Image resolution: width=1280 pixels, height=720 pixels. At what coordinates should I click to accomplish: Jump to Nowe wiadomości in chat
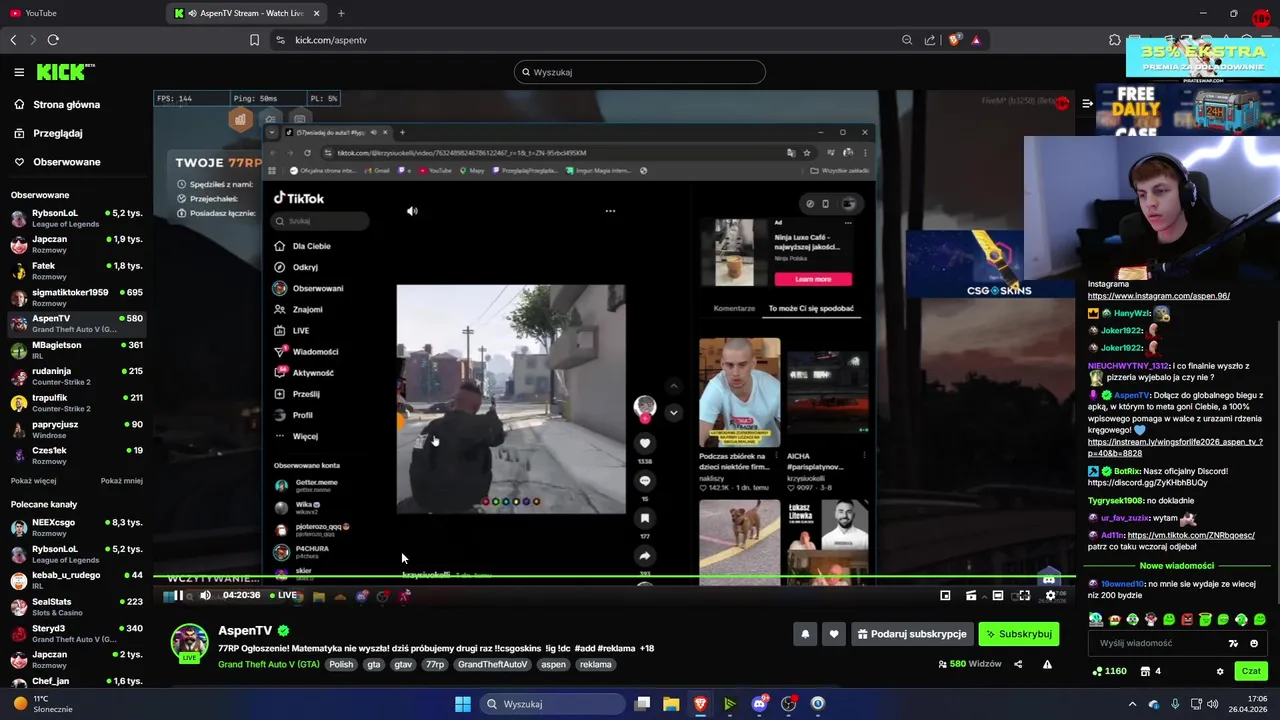[x=1176, y=566]
